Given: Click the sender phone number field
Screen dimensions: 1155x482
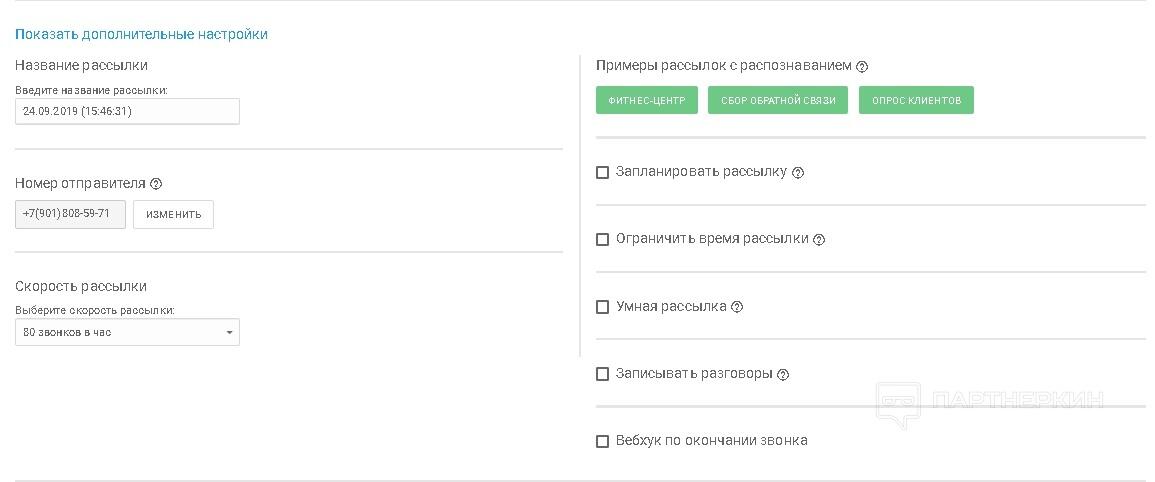Looking at the screenshot, I should point(70,214).
